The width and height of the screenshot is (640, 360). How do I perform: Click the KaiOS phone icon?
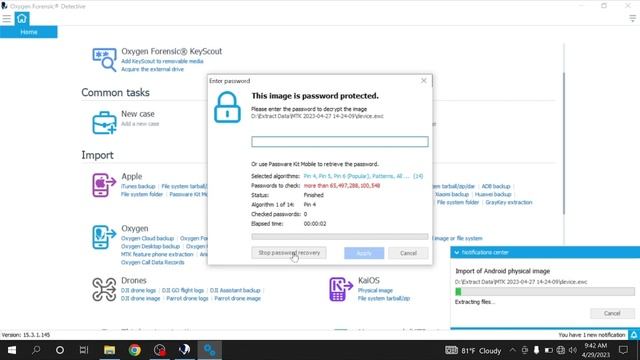341,289
